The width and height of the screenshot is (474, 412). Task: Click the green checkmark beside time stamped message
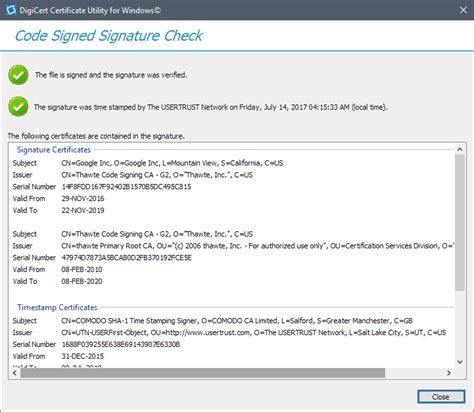tap(18, 107)
